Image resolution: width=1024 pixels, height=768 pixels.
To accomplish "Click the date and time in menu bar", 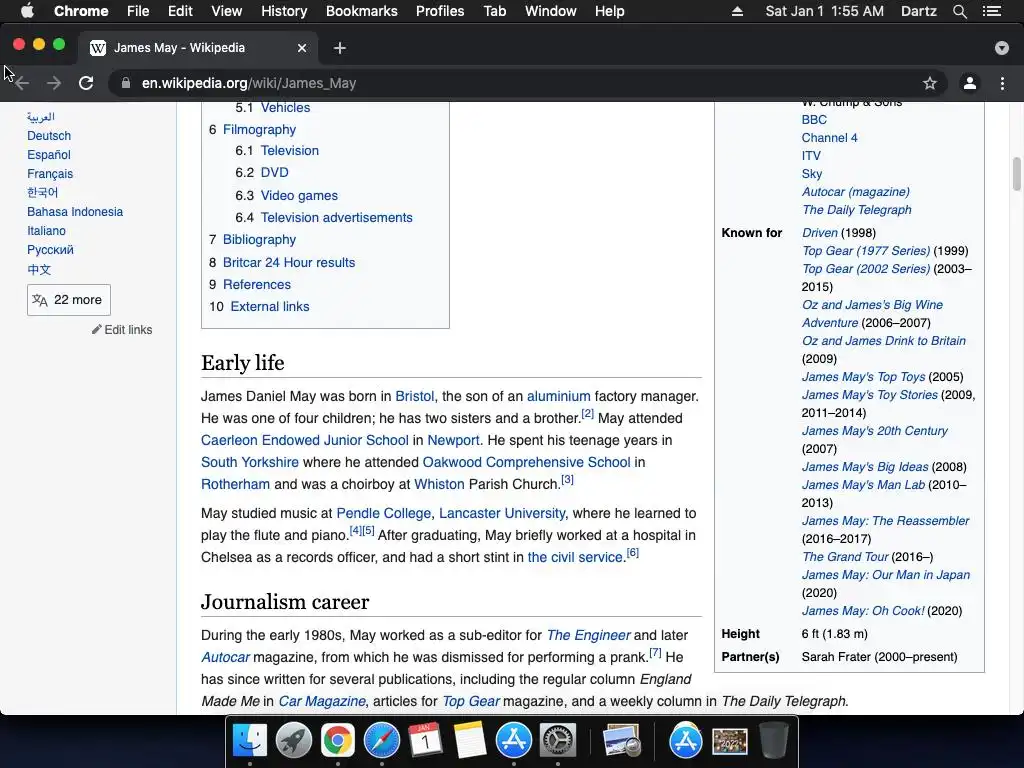I will pos(824,11).
